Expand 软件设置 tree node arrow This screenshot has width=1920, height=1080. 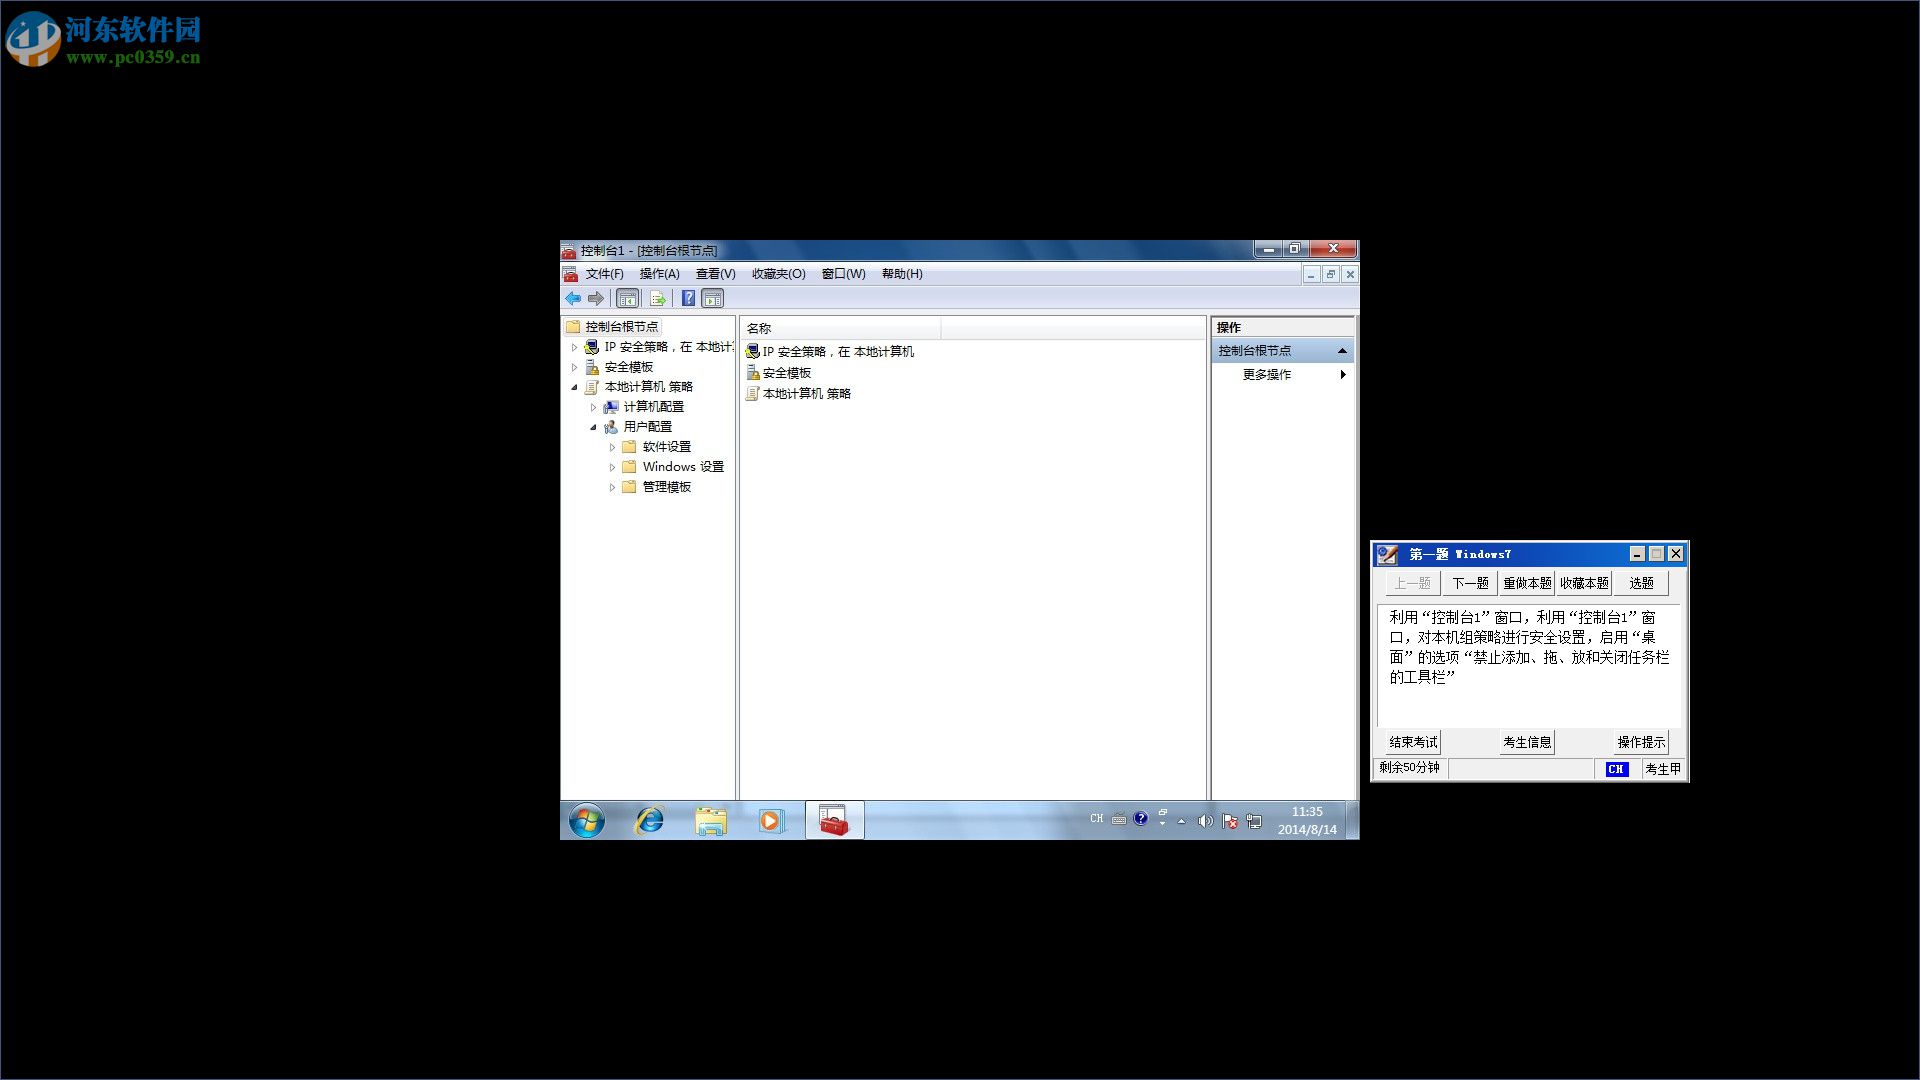tap(612, 447)
